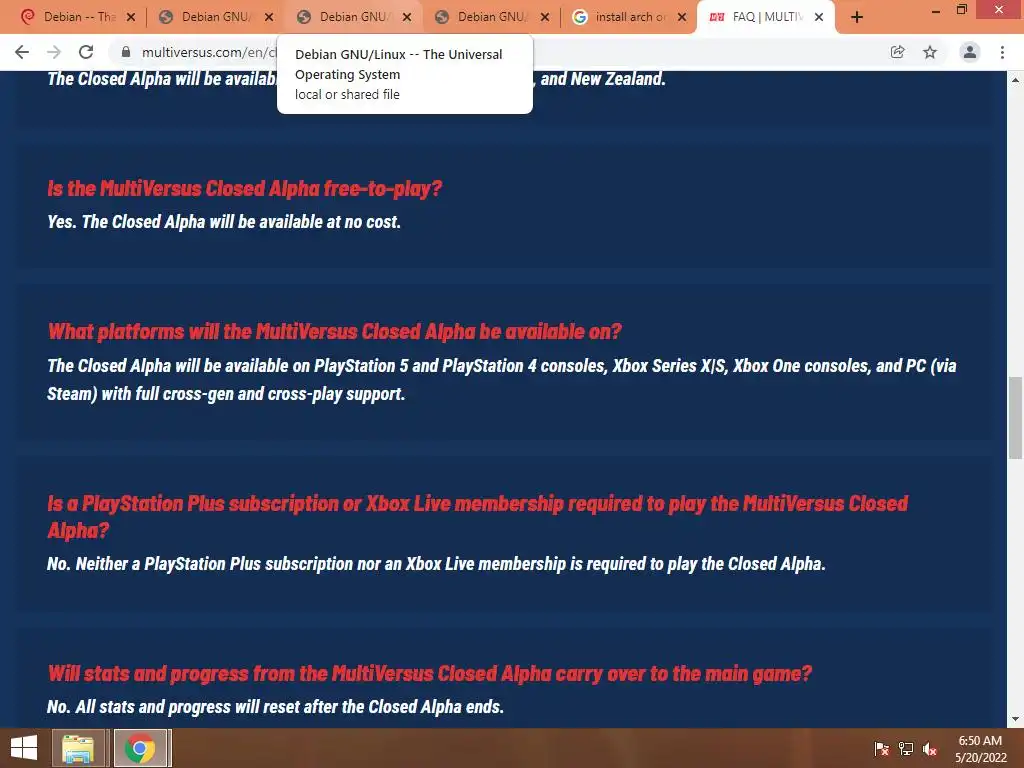
Task: Click the page scrollbar thumb
Action: pyautogui.click(x=1016, y=418)
